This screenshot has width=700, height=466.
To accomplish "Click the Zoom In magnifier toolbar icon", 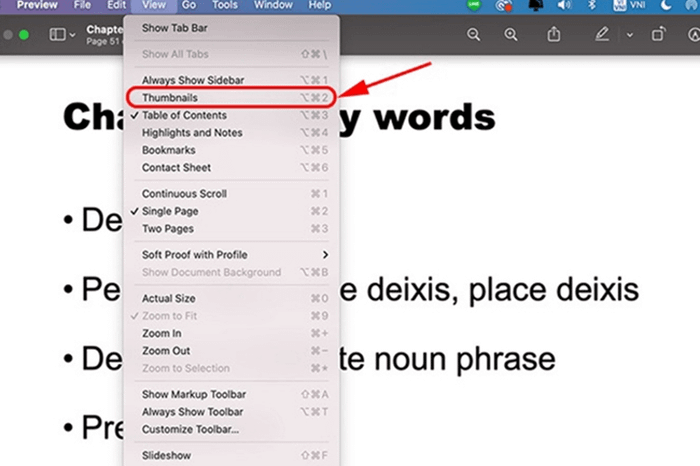I will [x=511, y=34].
